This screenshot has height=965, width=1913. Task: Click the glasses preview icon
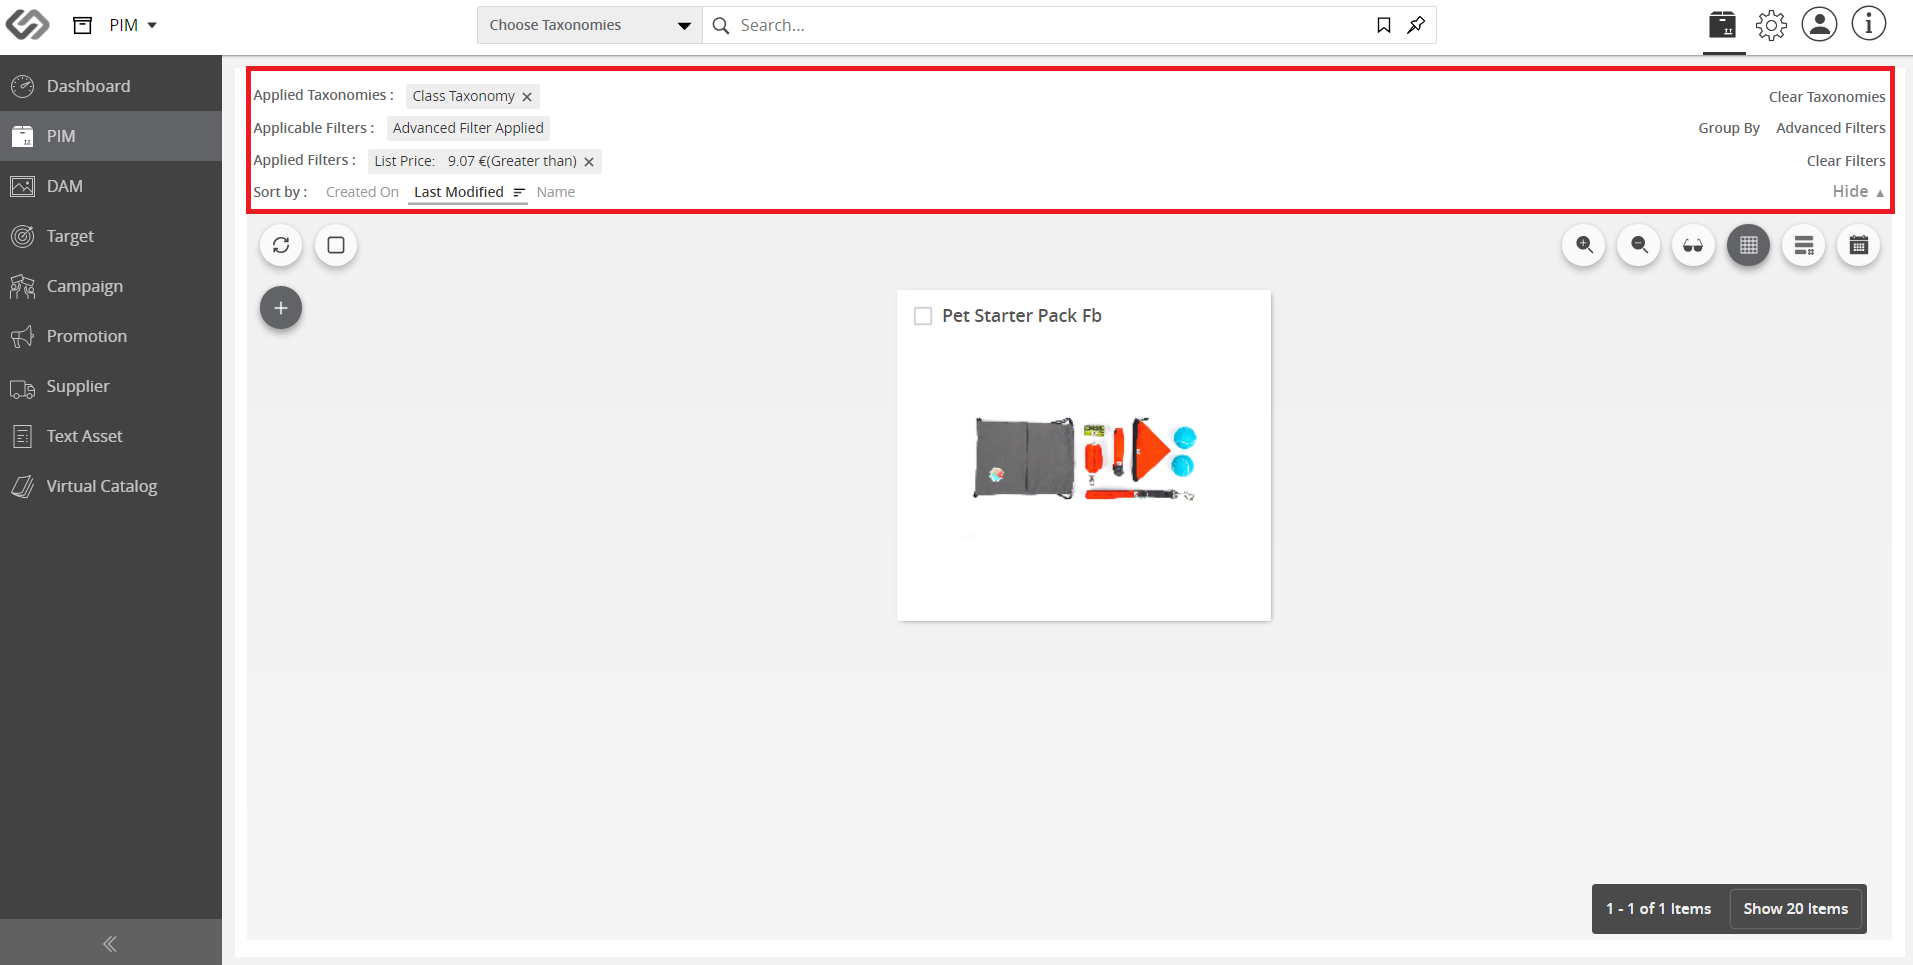[x=1693, y=245]
